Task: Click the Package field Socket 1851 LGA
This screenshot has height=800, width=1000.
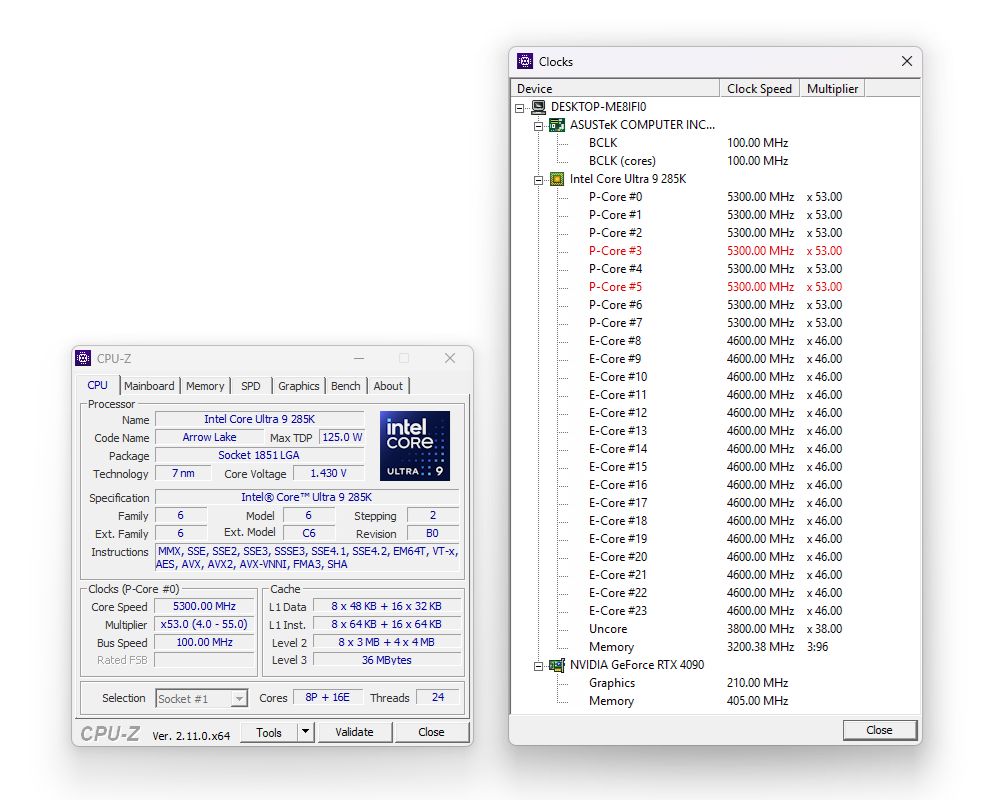Action: coord(260,455)
